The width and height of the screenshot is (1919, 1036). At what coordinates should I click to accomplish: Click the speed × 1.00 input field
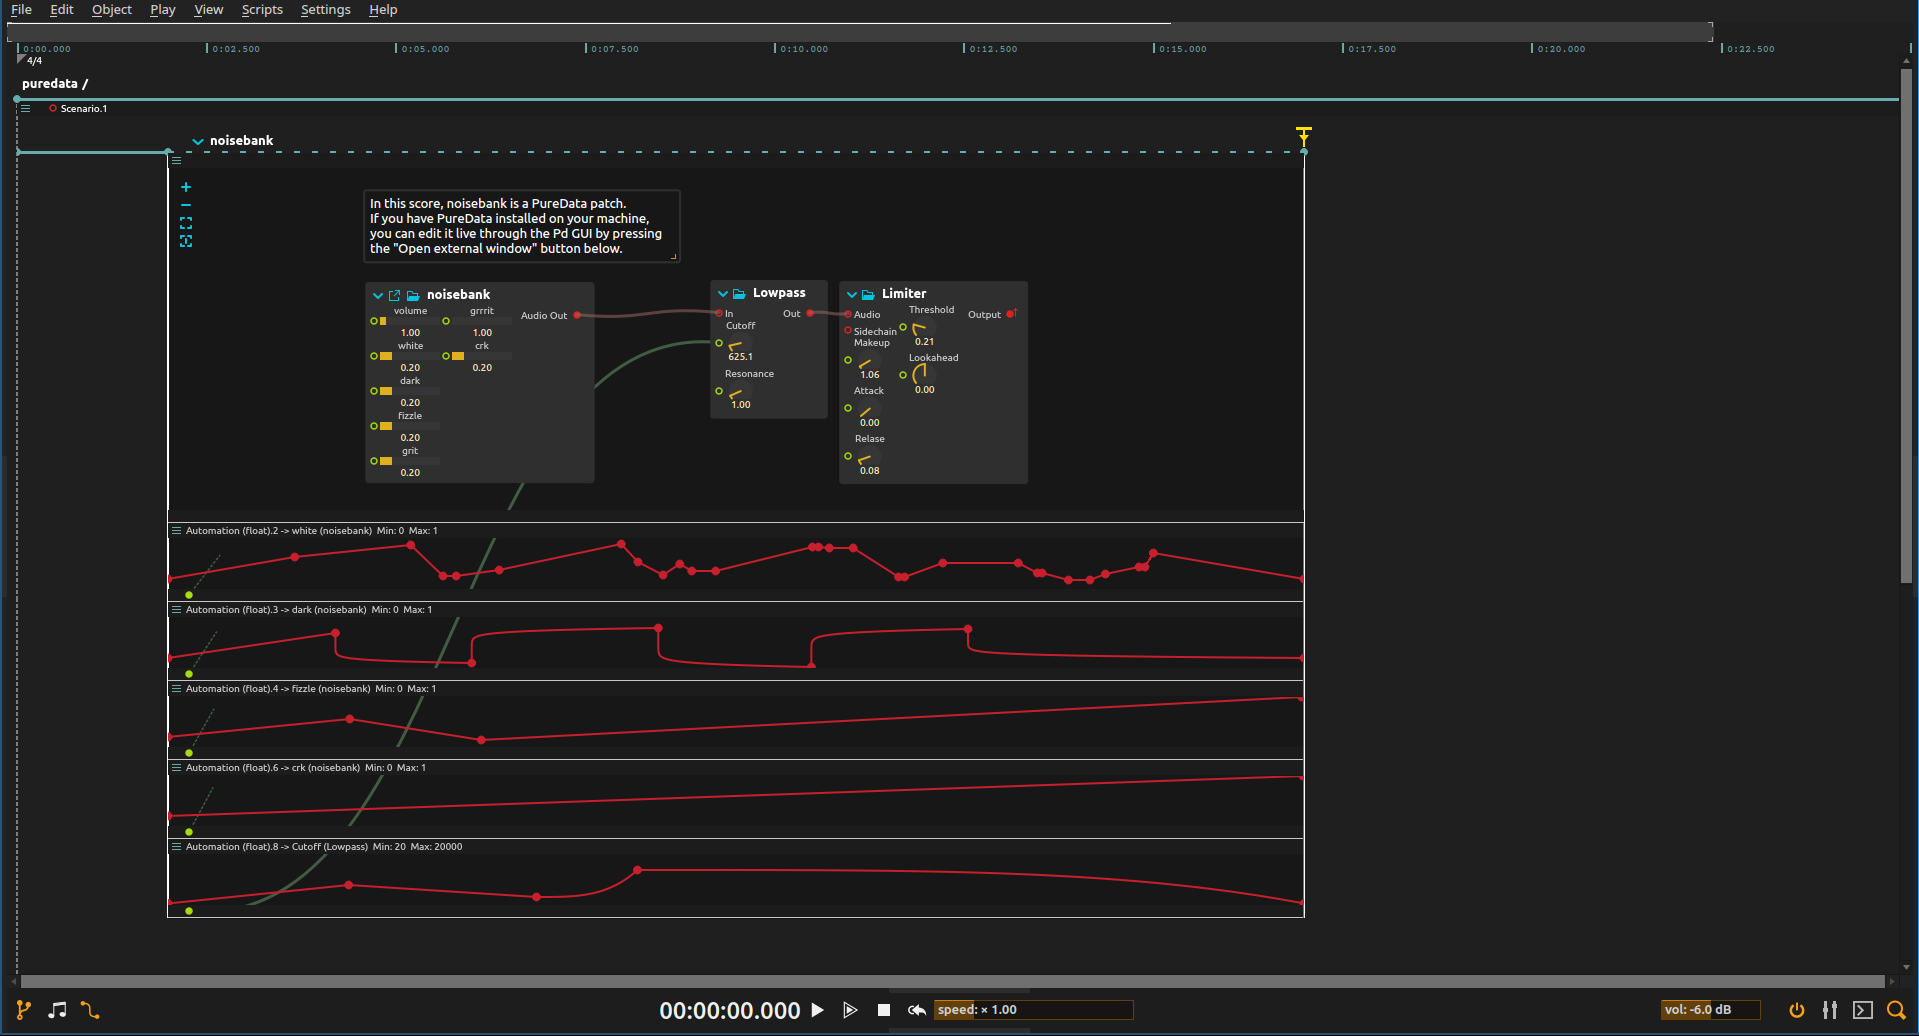point(1033,1009)
